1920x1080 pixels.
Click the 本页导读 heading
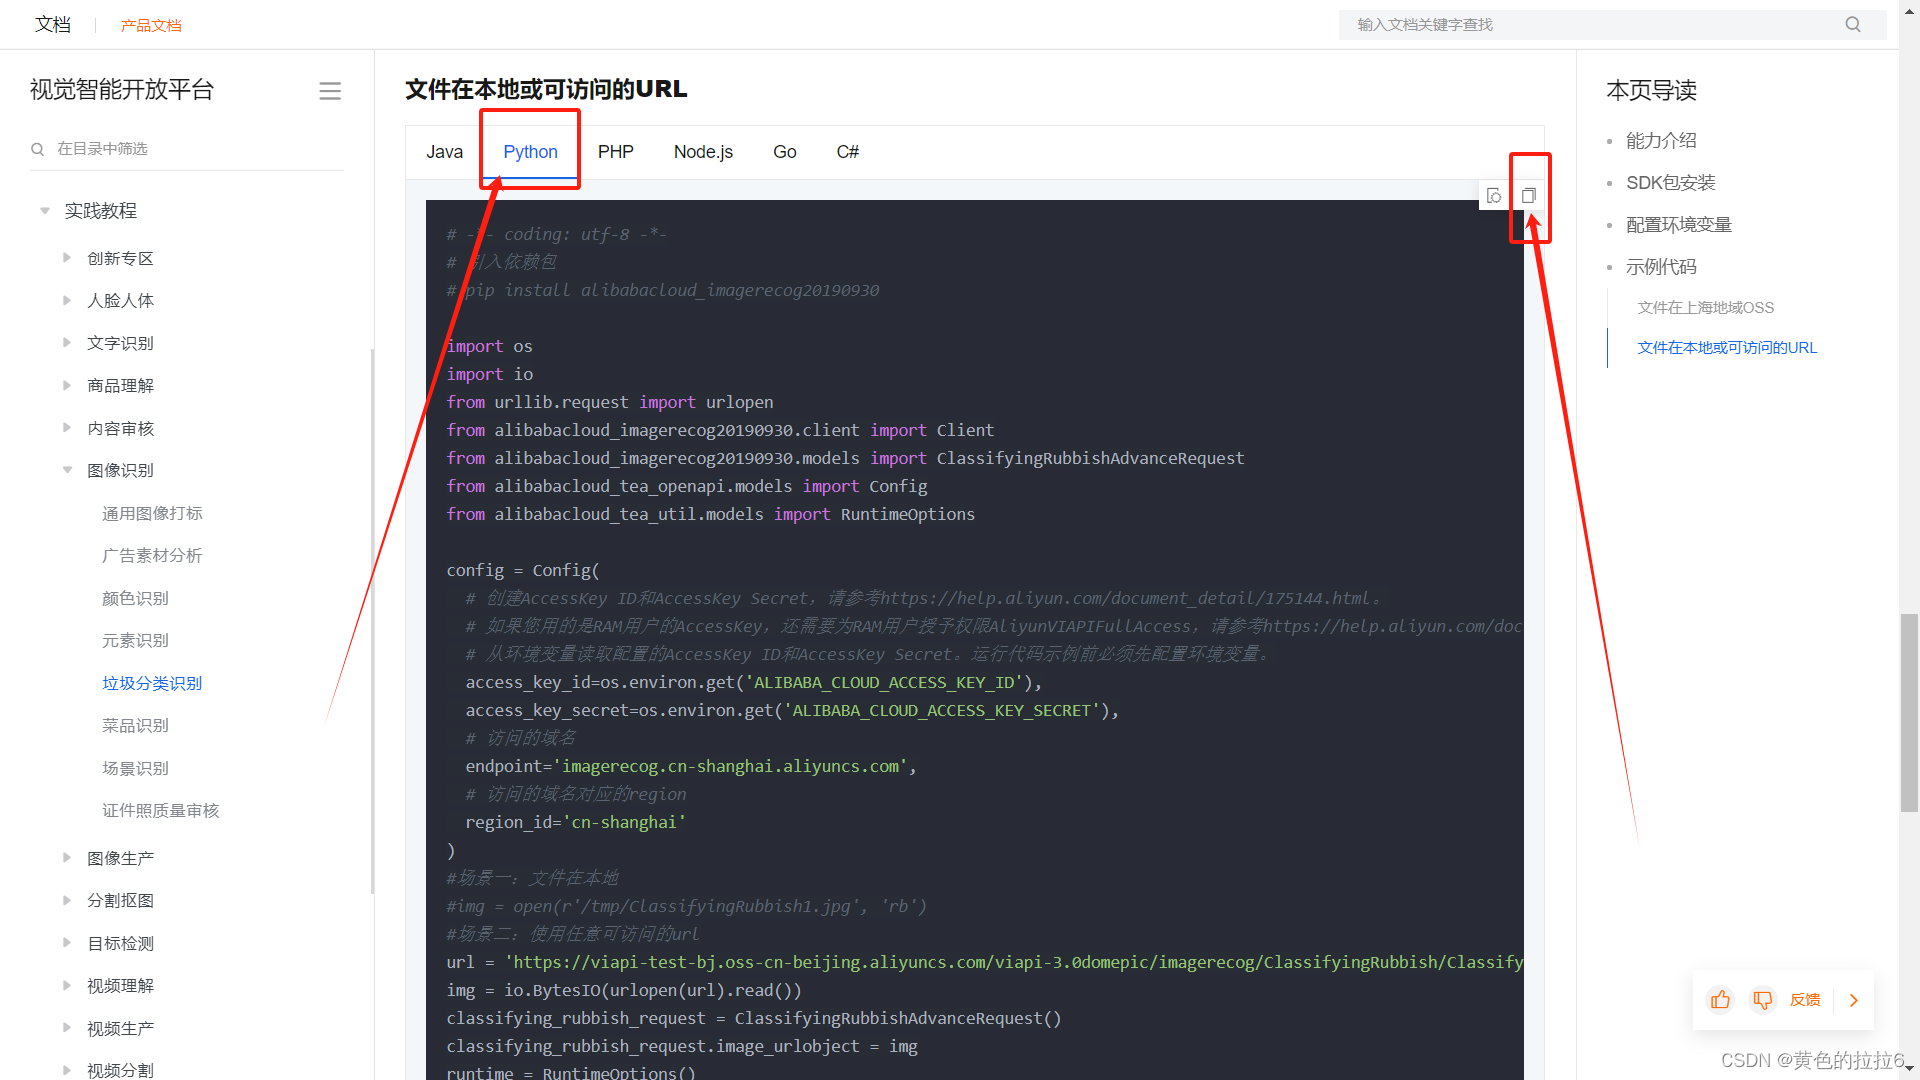tap(1651, 91)
